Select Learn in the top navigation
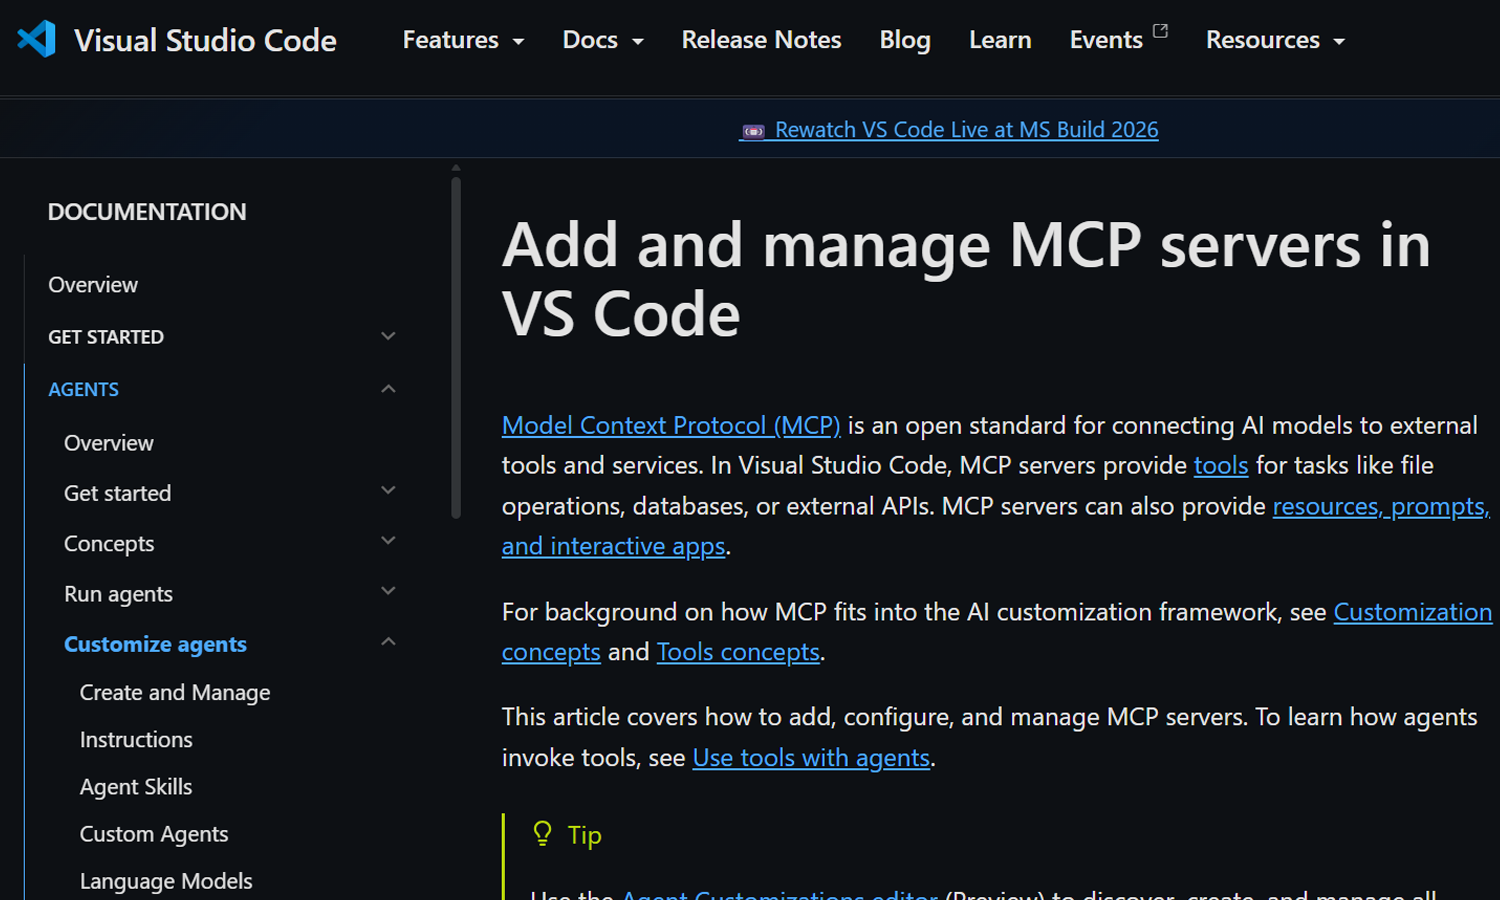 1000,40
